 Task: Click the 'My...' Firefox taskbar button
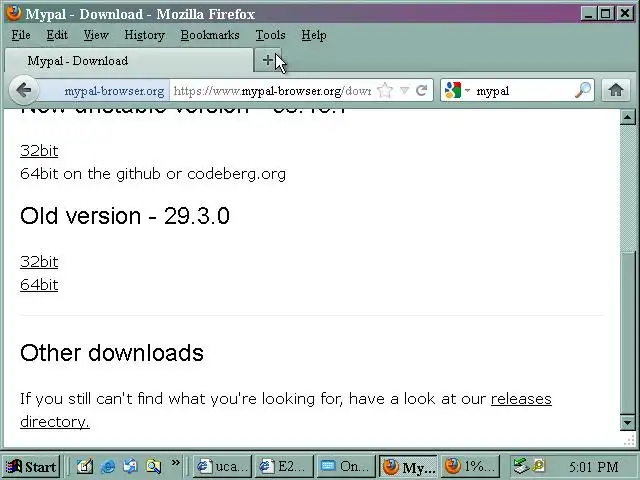tap(408, 466)
